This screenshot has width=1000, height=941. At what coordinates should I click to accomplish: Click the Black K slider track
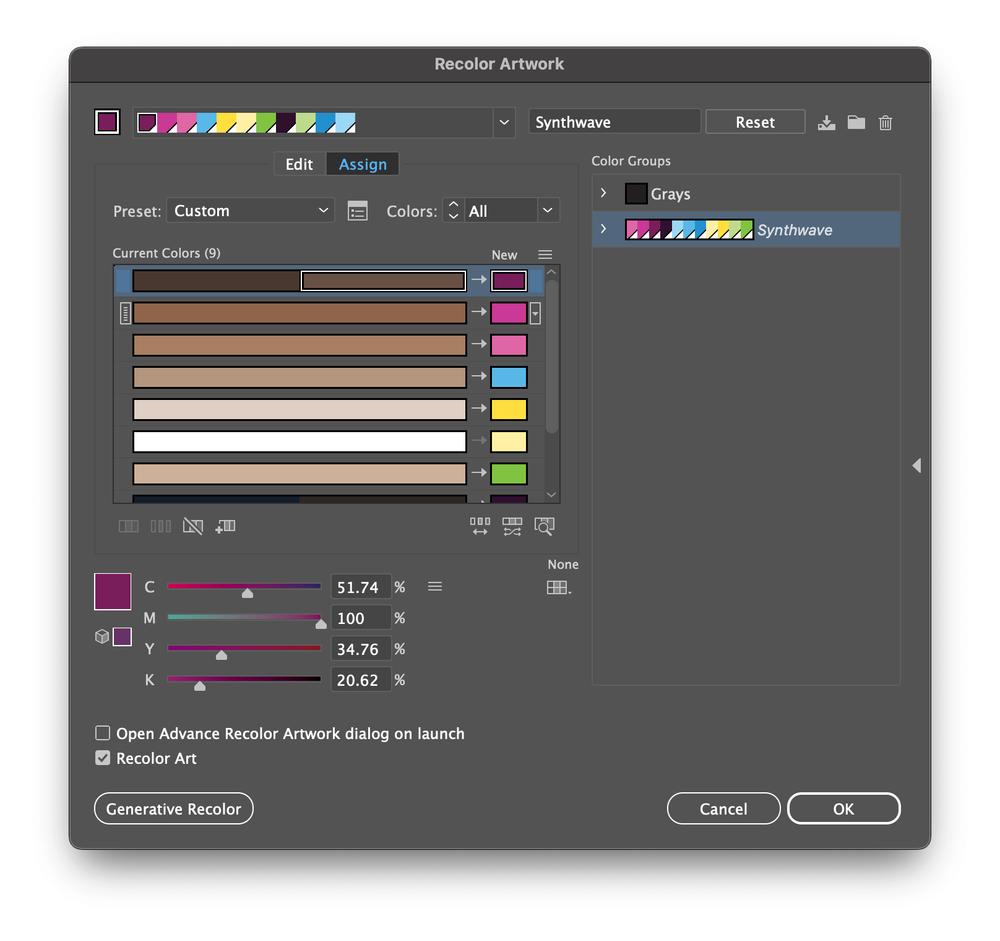244,679
